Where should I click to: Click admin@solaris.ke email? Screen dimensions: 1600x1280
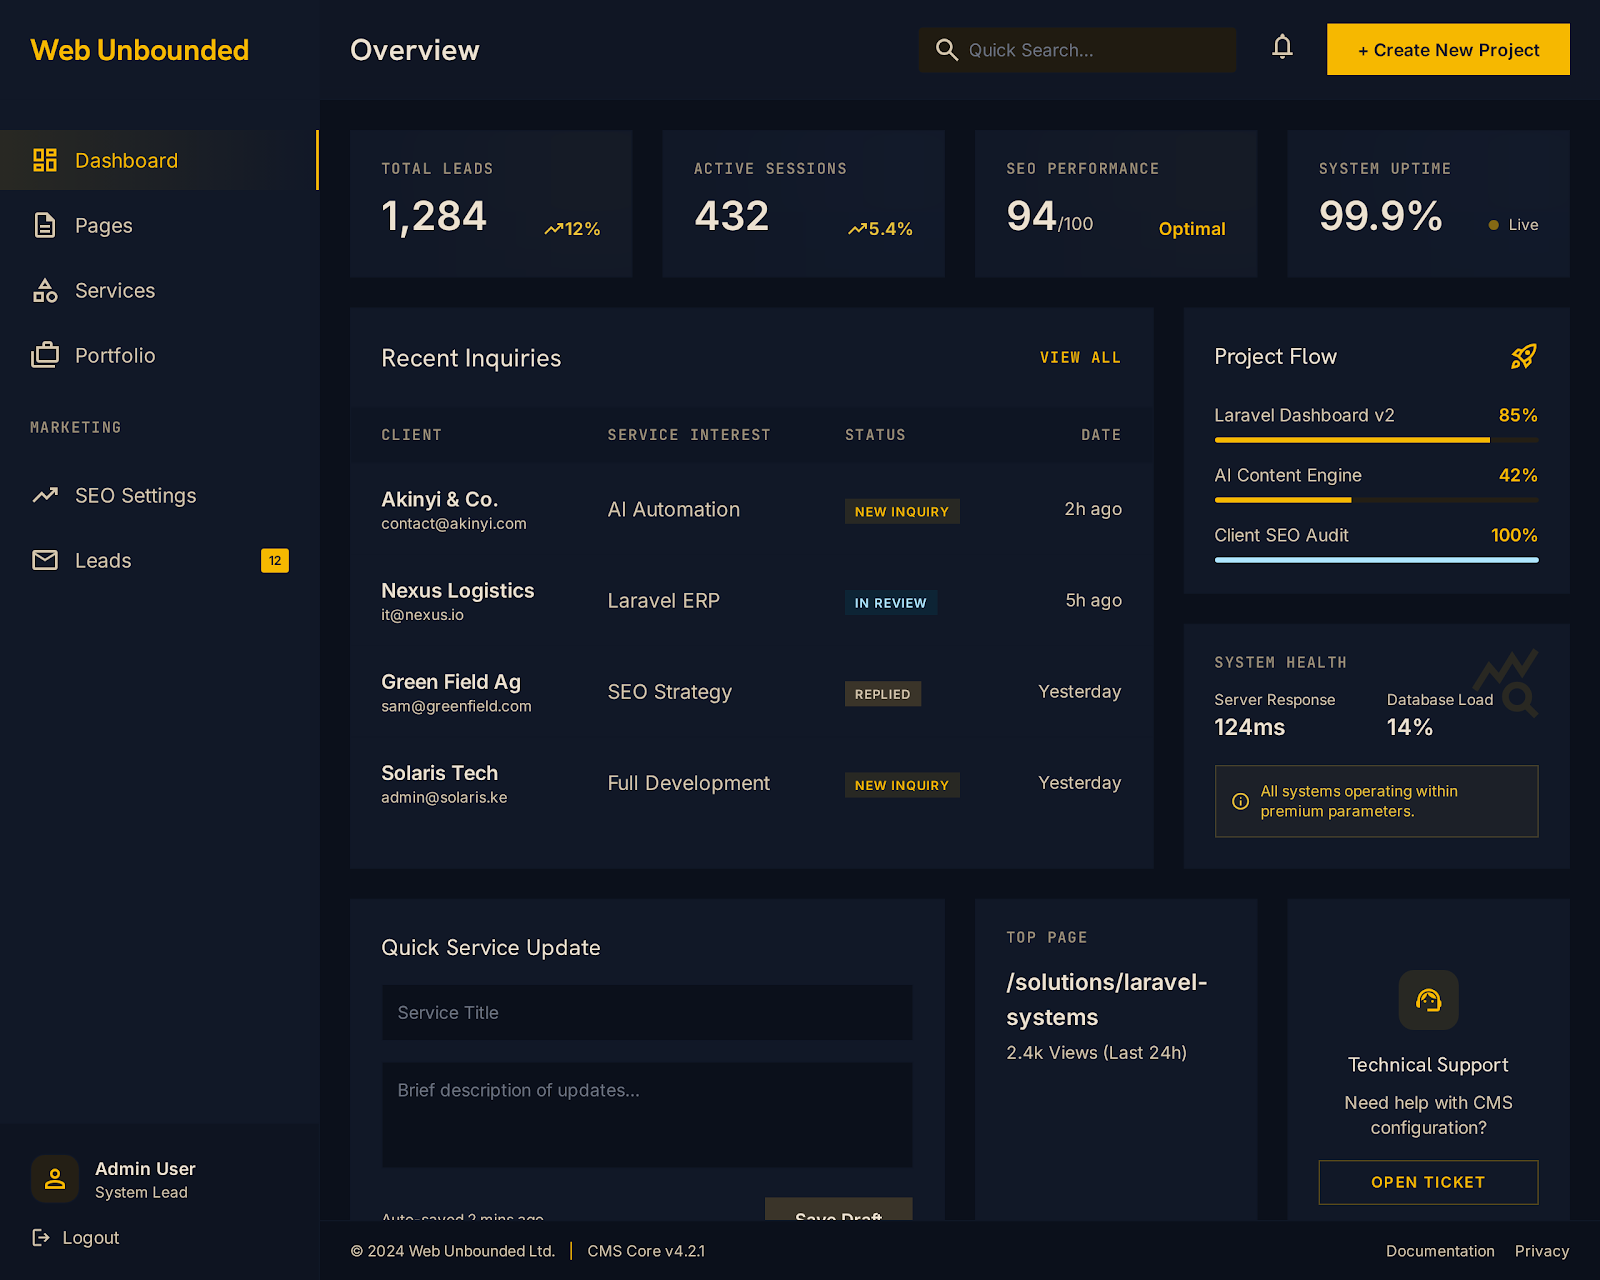pyautogui.click(x=444, y=797)
